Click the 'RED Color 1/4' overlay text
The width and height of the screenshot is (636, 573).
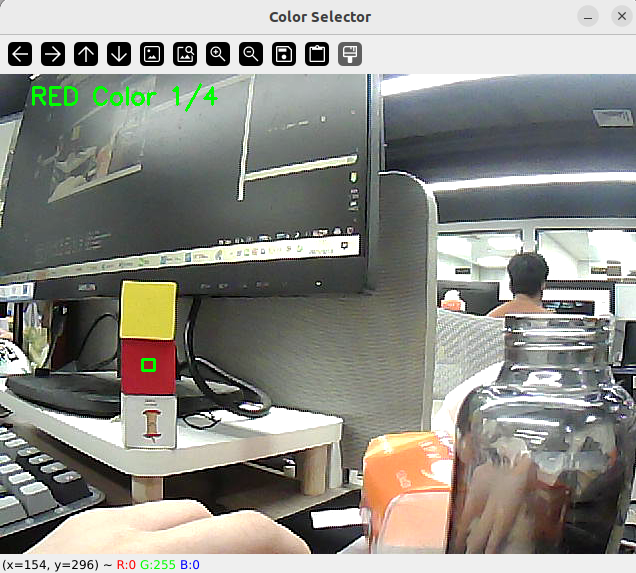[x=124, y=97]
